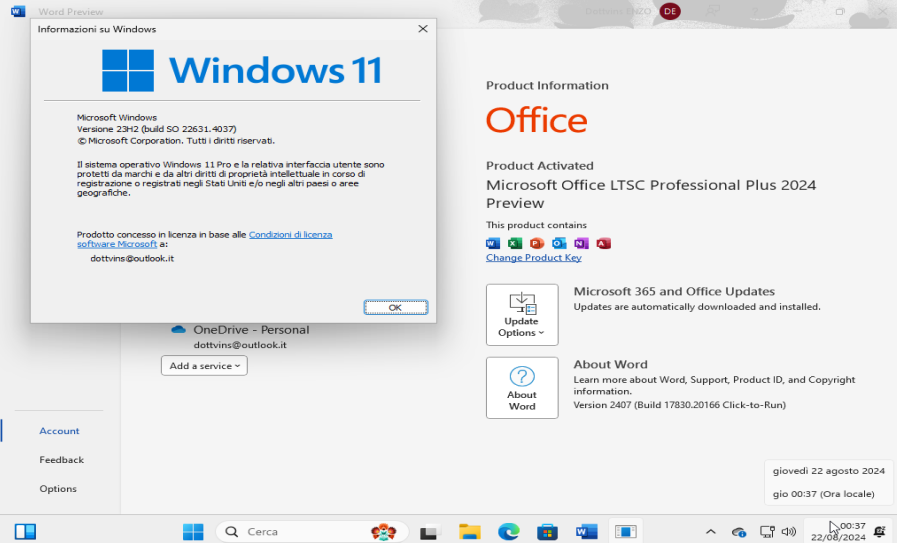Click the Product Activated label

point(539,165)
